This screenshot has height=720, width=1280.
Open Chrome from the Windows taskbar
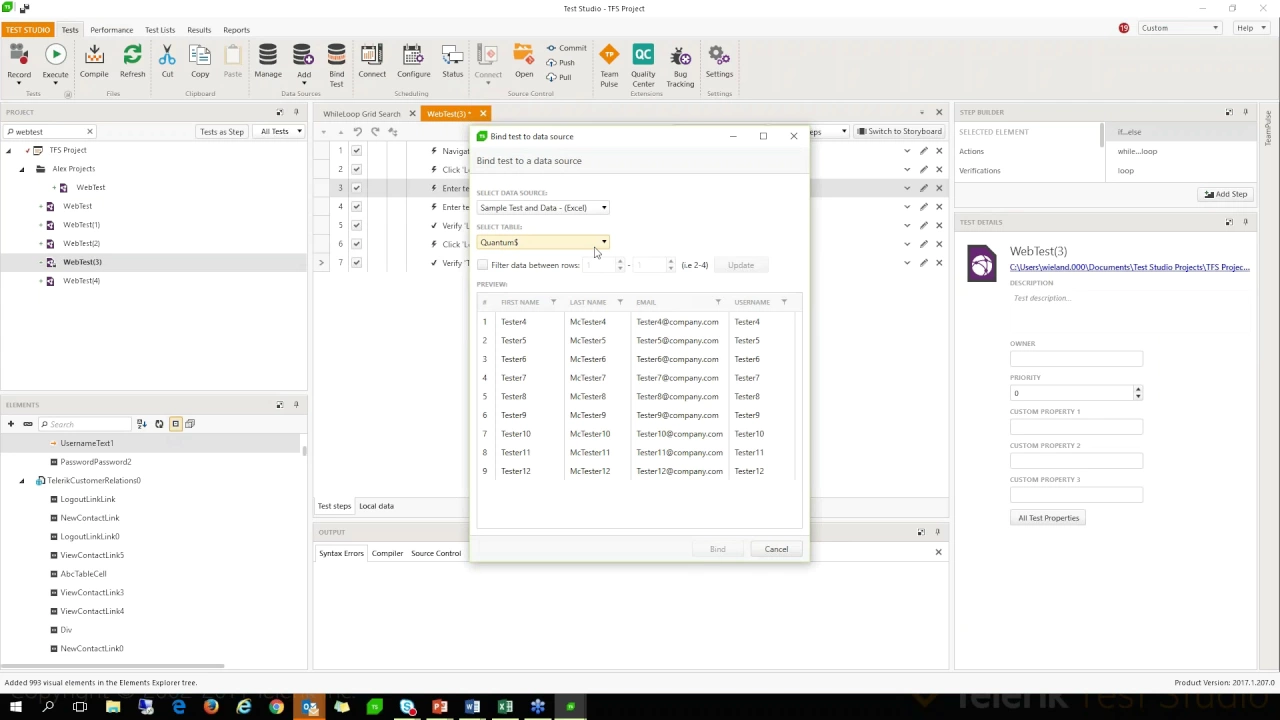click(x=276, y=707)
